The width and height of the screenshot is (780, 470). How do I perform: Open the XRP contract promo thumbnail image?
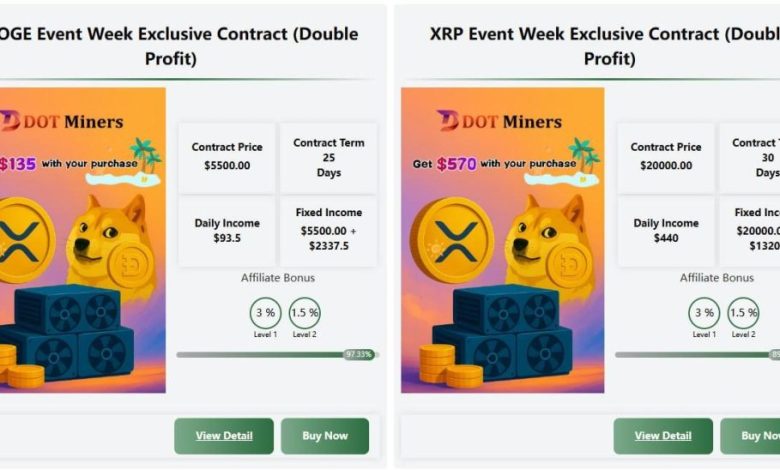(502, 240)
